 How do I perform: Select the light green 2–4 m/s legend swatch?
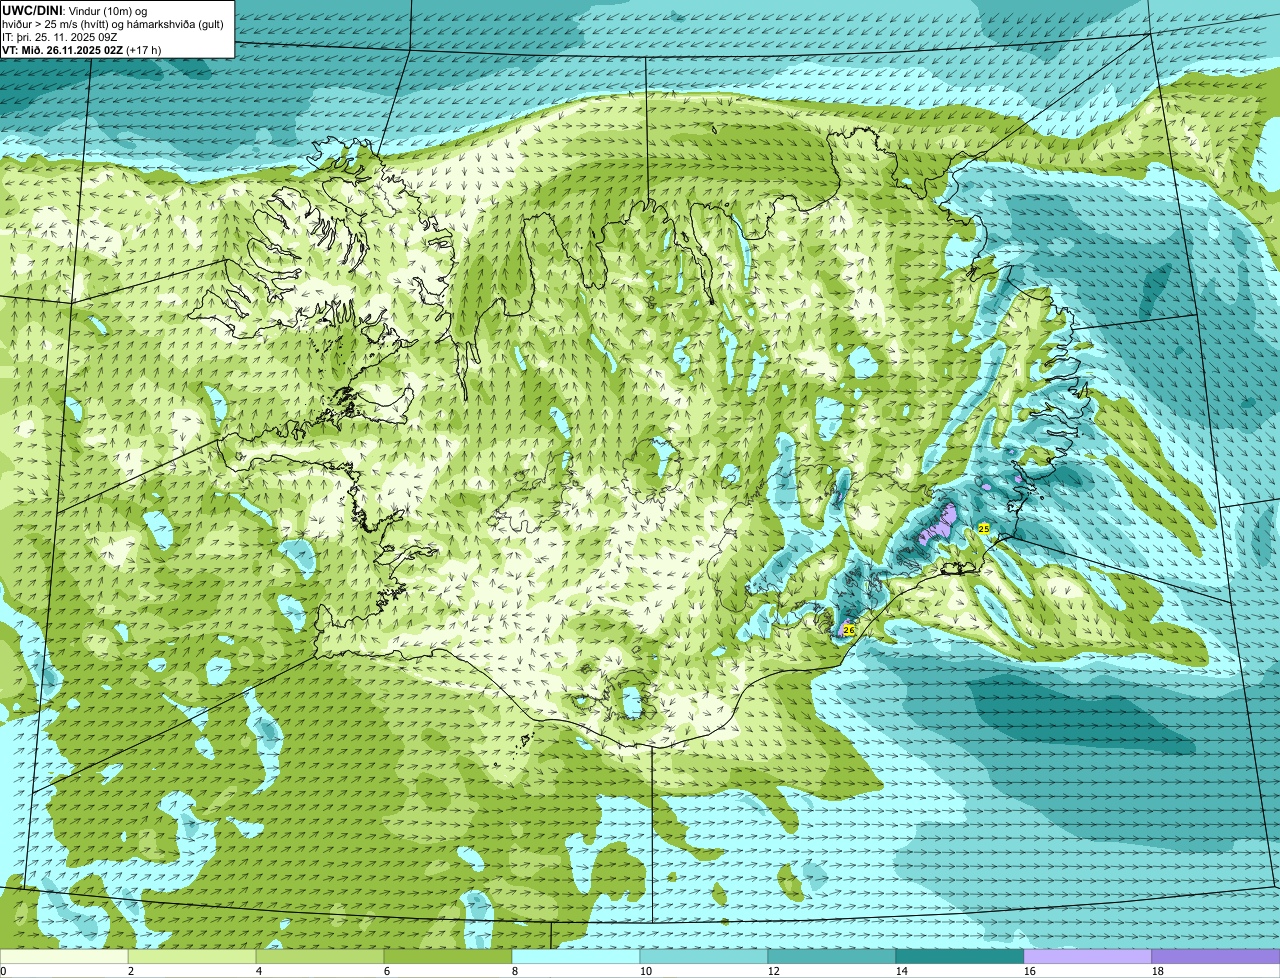(192, 957)
